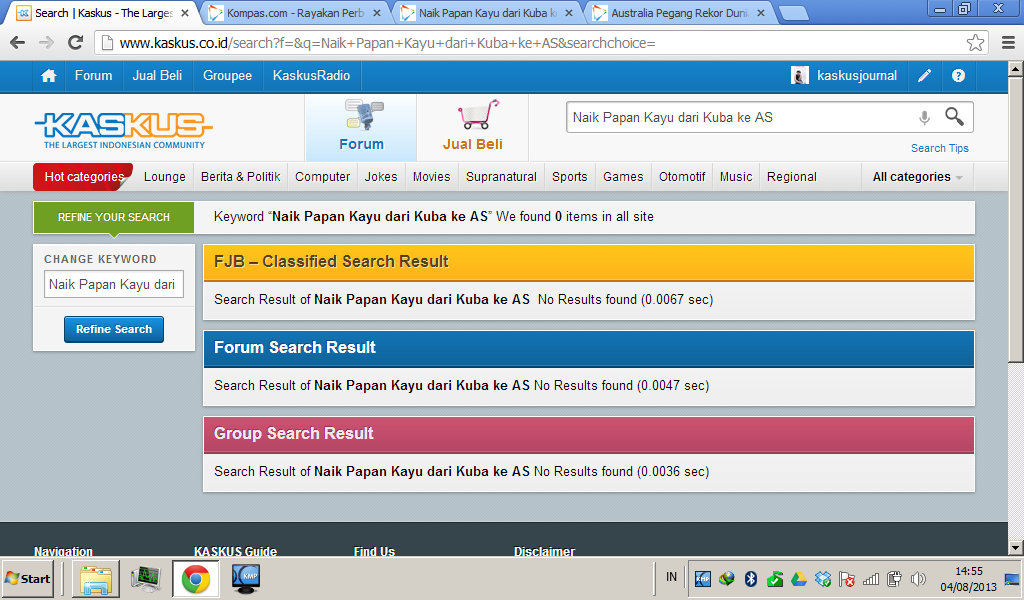1024x600 pixels.
Task: Click the Action Center flag tray icon
Action: [847, 578]
